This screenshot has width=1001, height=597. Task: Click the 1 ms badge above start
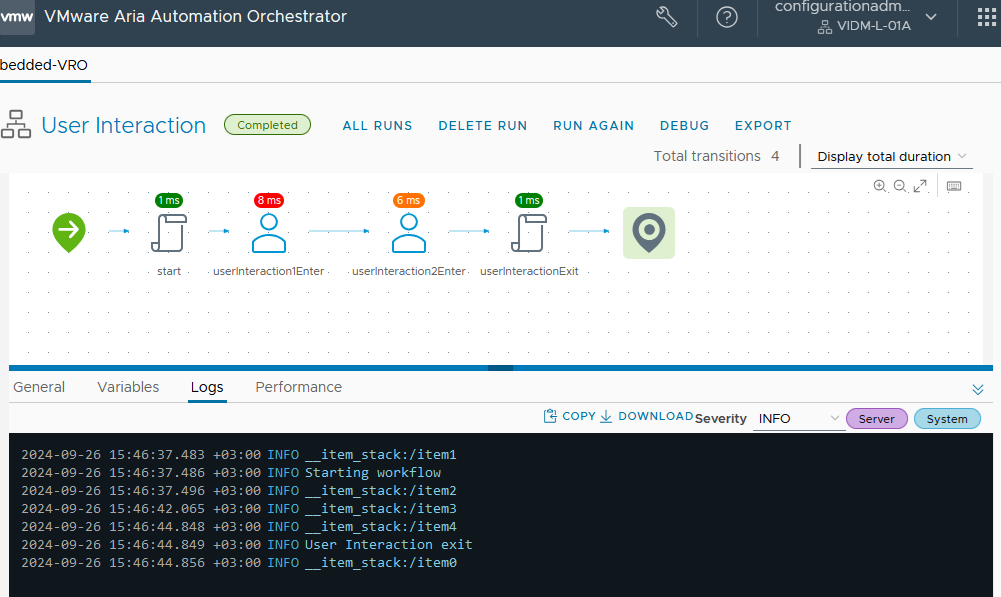pos(169,200)
